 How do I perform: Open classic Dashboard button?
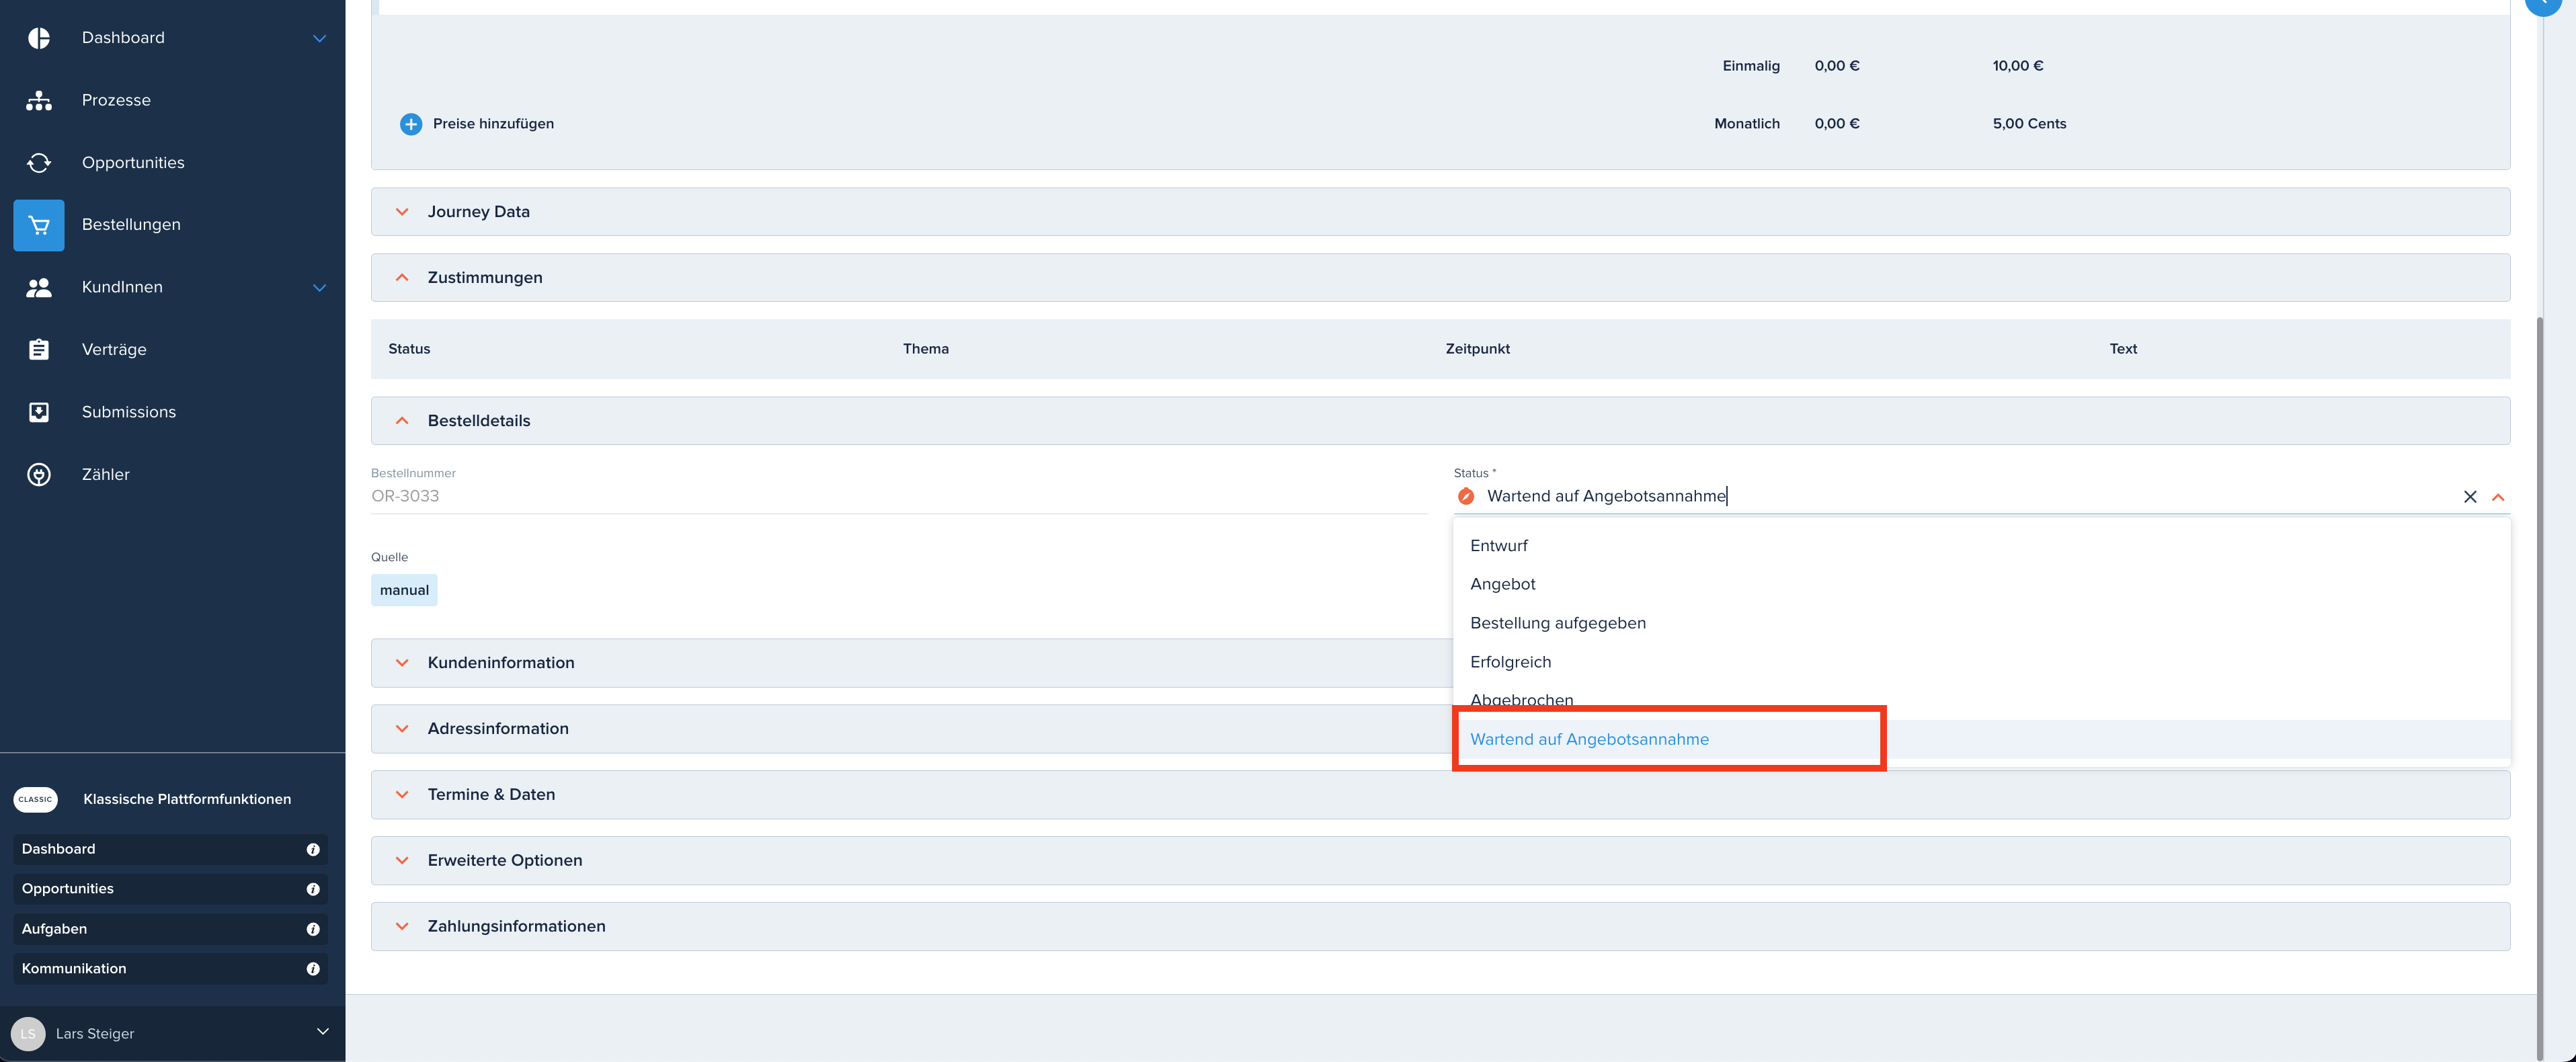point(171,849)
